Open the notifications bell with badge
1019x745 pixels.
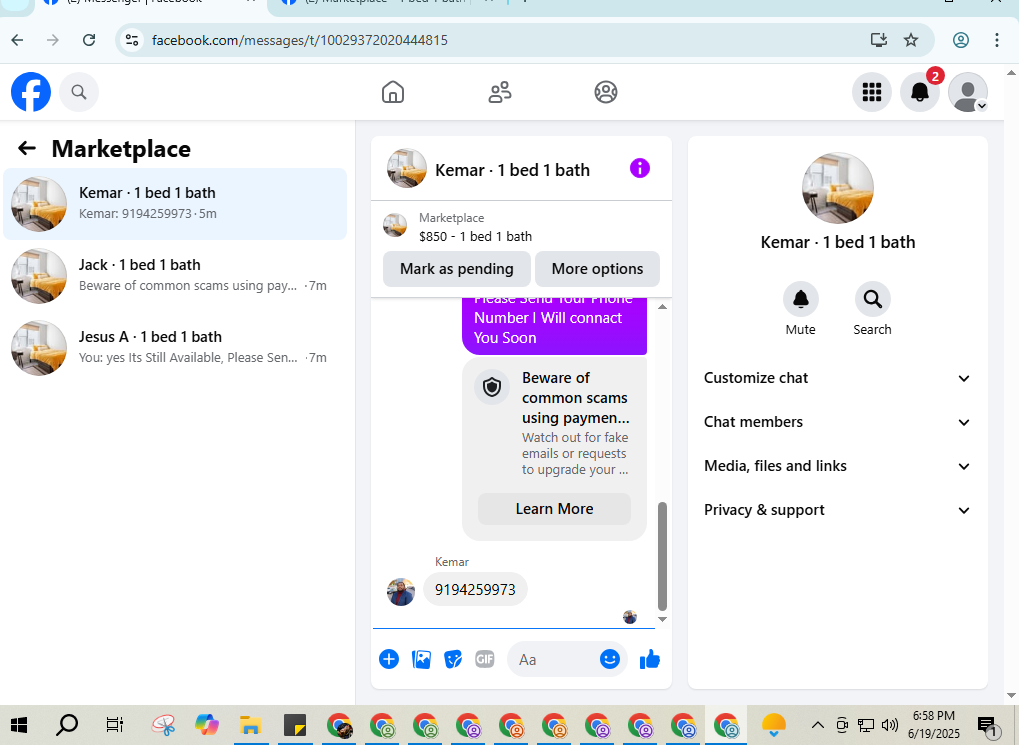920,92
